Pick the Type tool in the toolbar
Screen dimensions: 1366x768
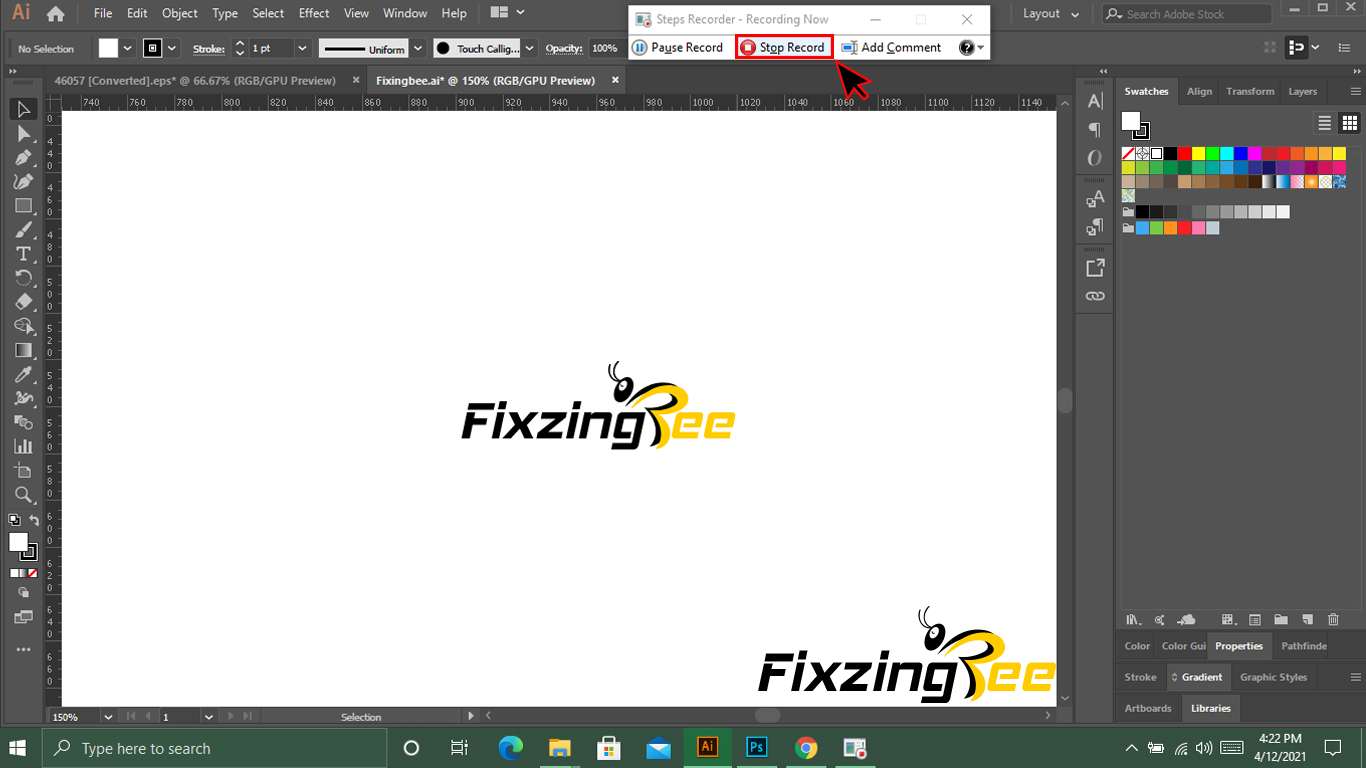[24, 254]
